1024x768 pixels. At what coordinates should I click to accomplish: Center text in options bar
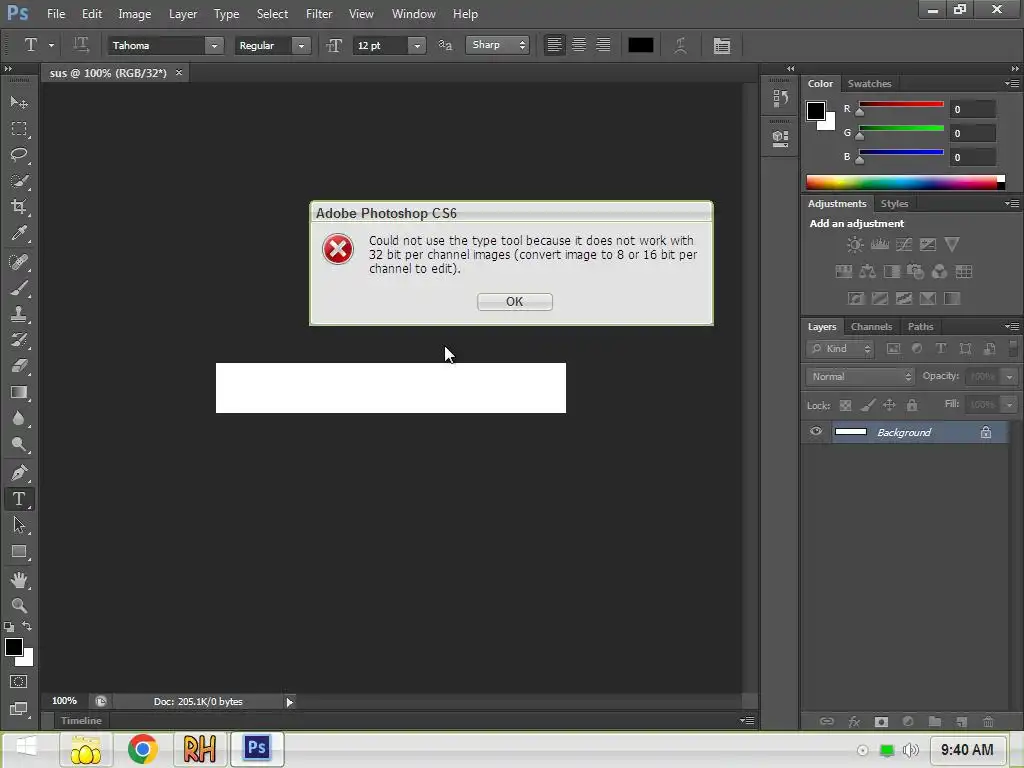tap(579, 45)
